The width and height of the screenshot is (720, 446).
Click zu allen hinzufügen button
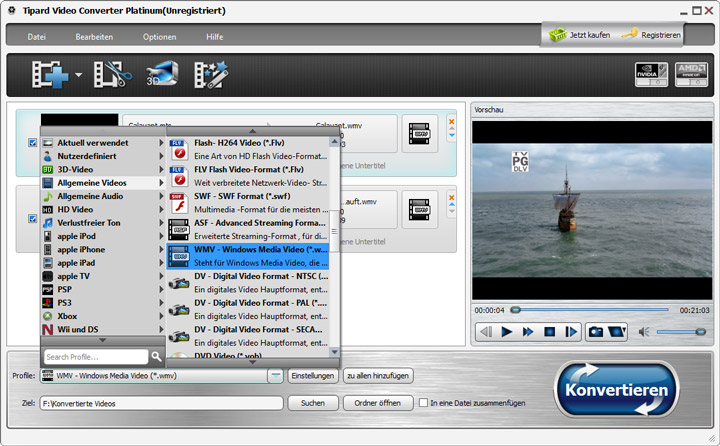pyautogui.click(x=378, y=376)
